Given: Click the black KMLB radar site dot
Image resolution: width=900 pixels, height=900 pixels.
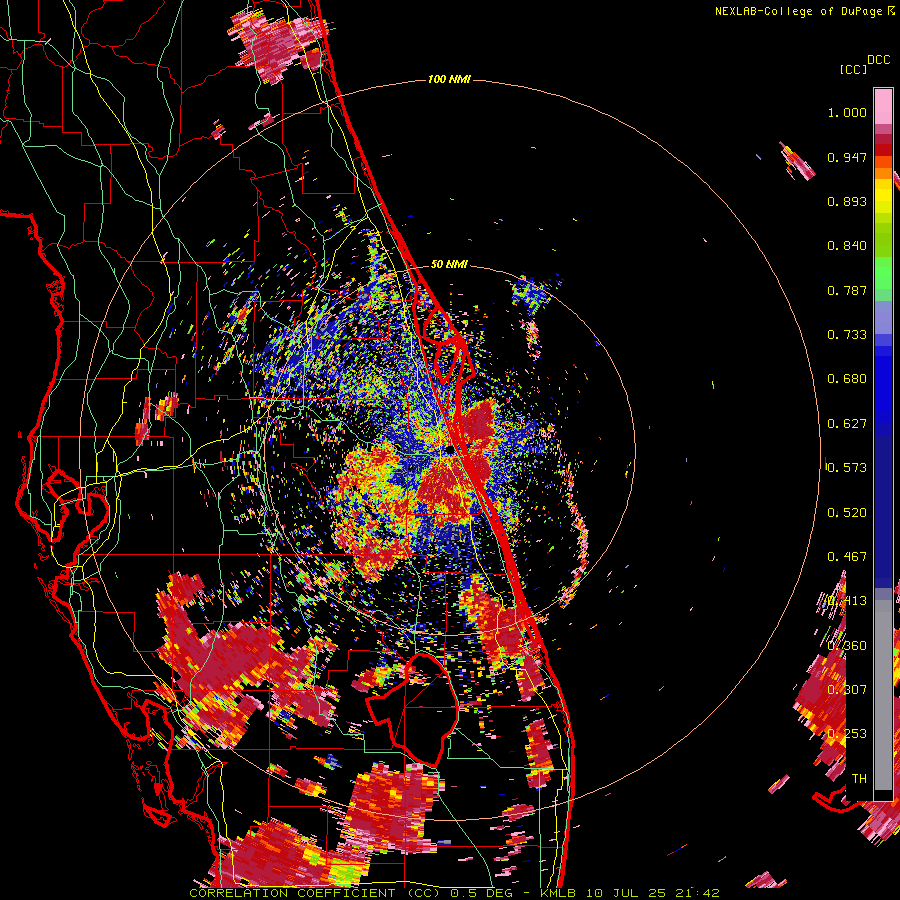Looking at the screenshot, I should pyautogui.click(x=448, y=450).
